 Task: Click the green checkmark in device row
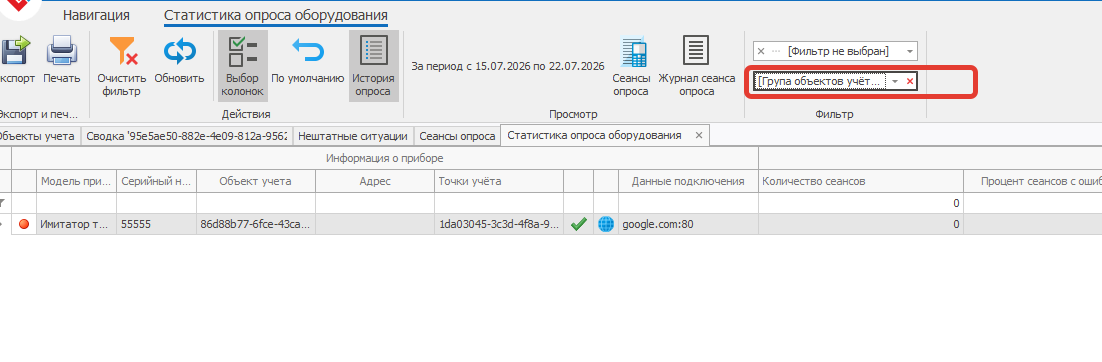click(x=578, y=224)
